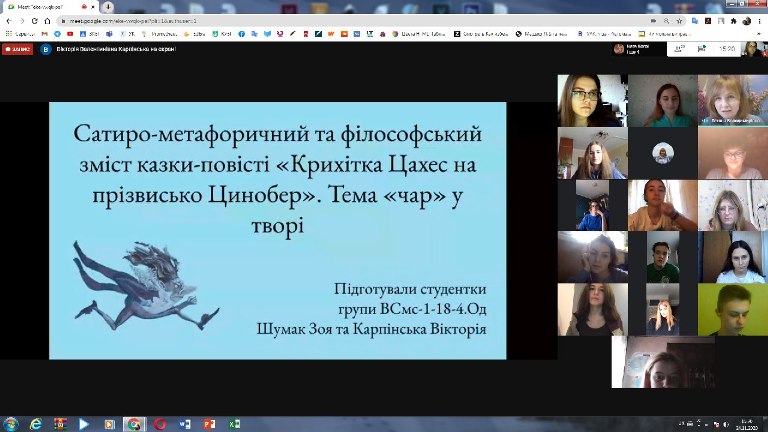Click the shared presentation slide
This screenshot has width=768, height=432.
pos(278,231)
